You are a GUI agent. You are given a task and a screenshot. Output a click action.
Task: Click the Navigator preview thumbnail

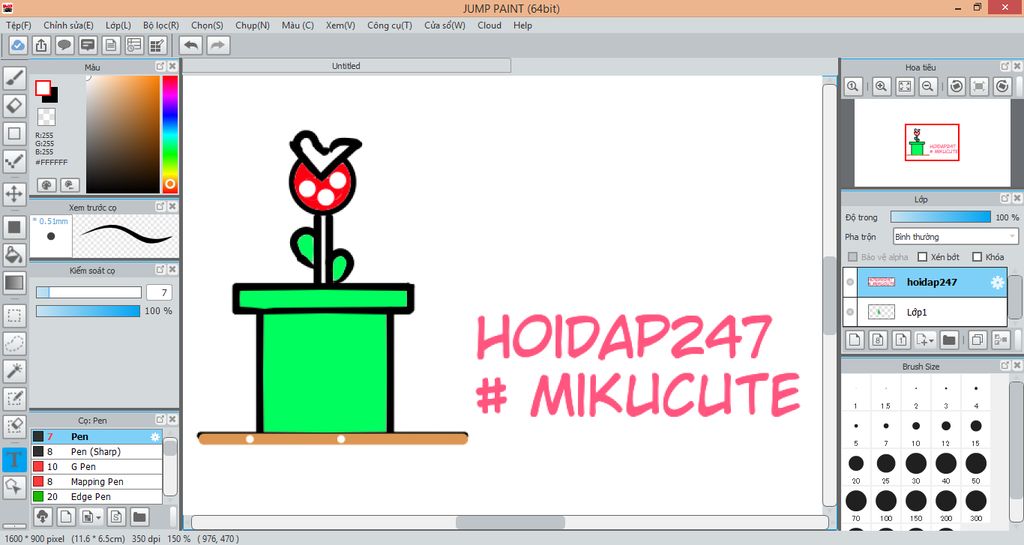[x=932, y=142]
